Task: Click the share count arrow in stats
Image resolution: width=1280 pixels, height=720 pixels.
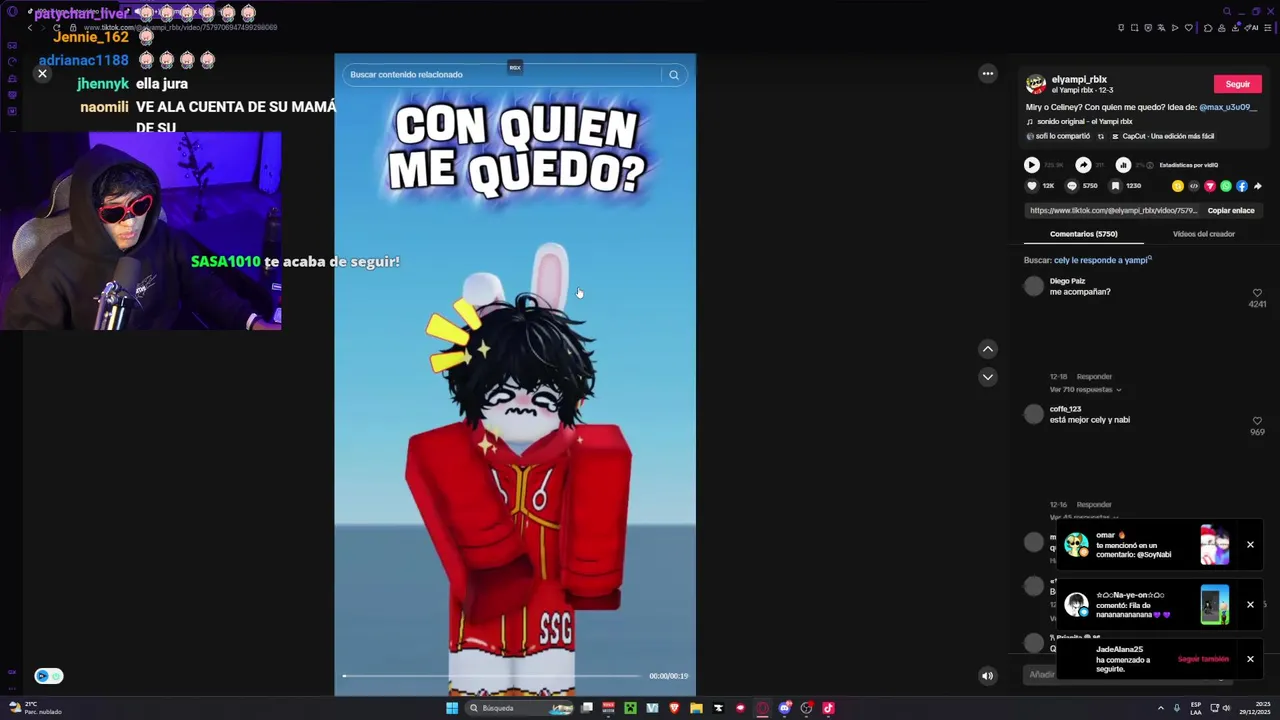Action: [x=1083, y=165]
